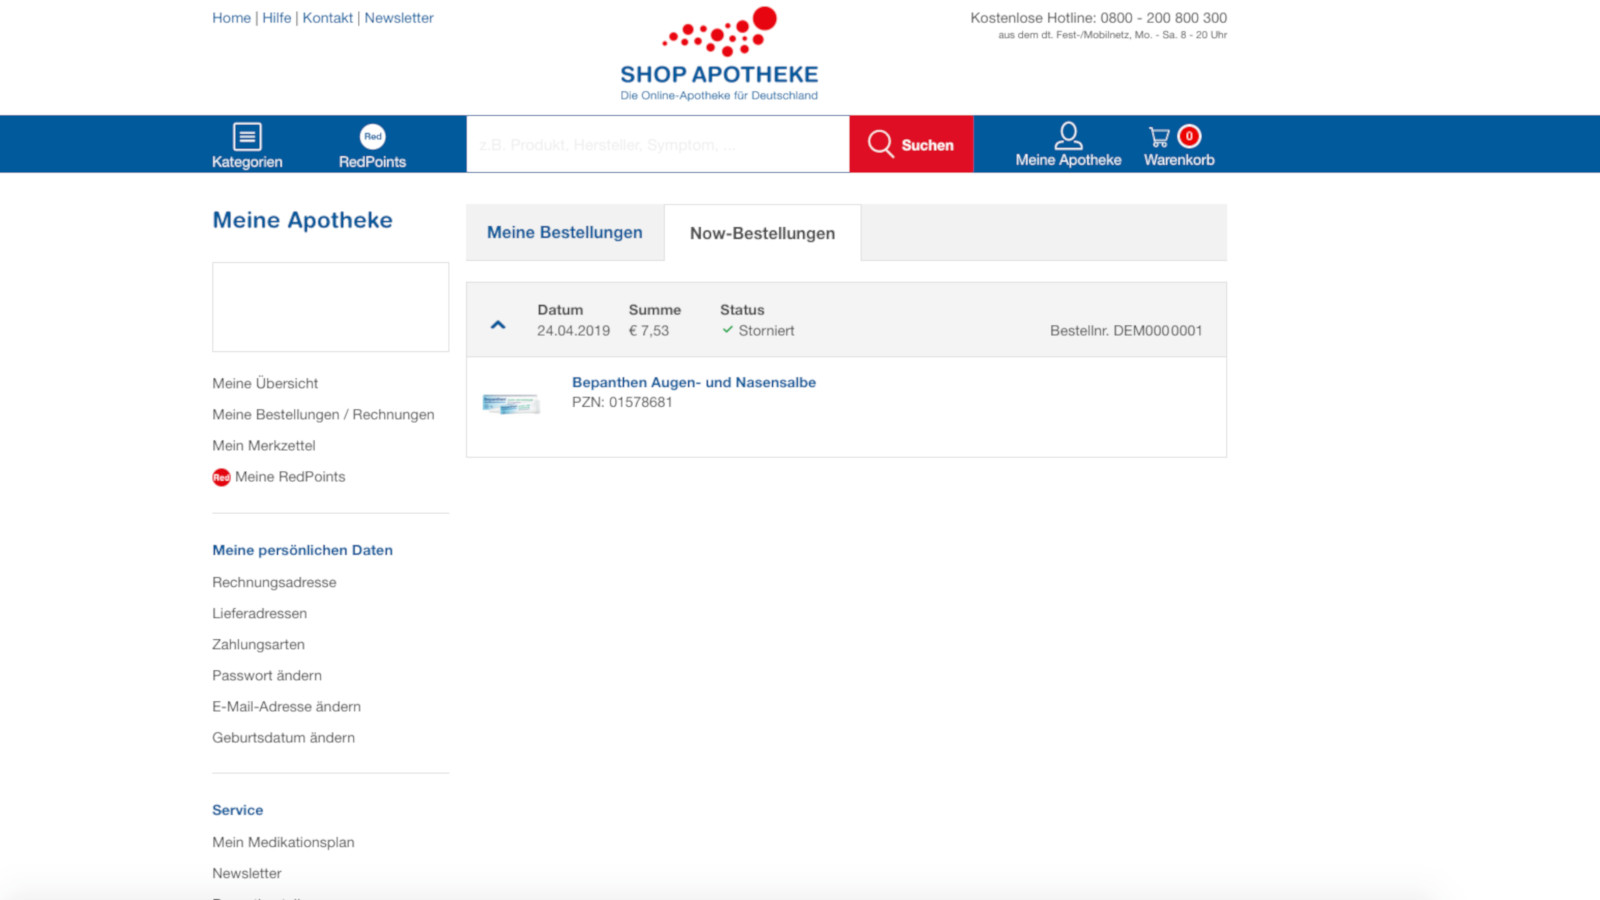Open the Warenkorb shopping cart icon

pyautogui.click(x=1160, y=137)
